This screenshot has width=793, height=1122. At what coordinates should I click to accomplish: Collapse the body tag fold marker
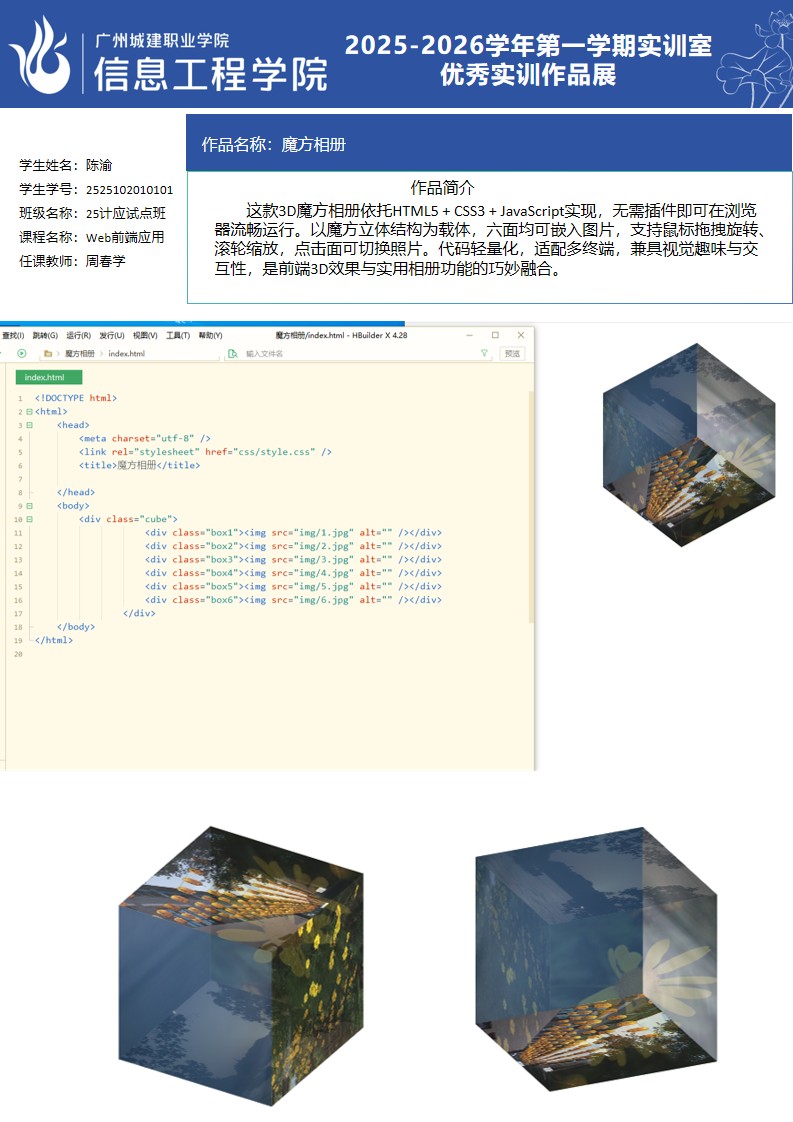29,506
